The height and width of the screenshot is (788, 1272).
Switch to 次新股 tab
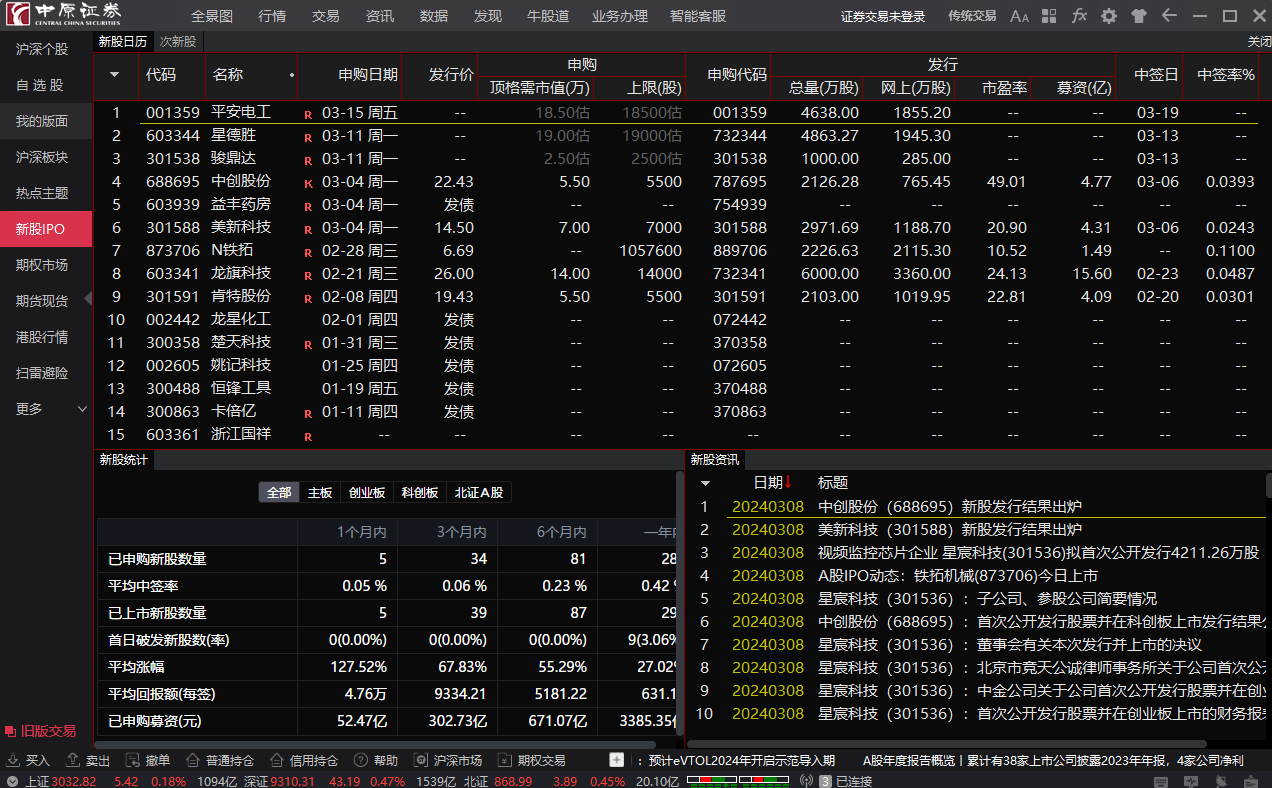[x=178, y=41]
